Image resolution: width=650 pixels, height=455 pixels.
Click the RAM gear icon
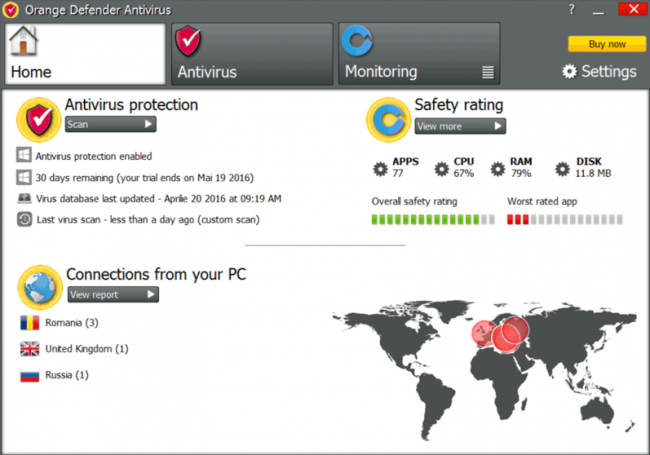[498, 169]
